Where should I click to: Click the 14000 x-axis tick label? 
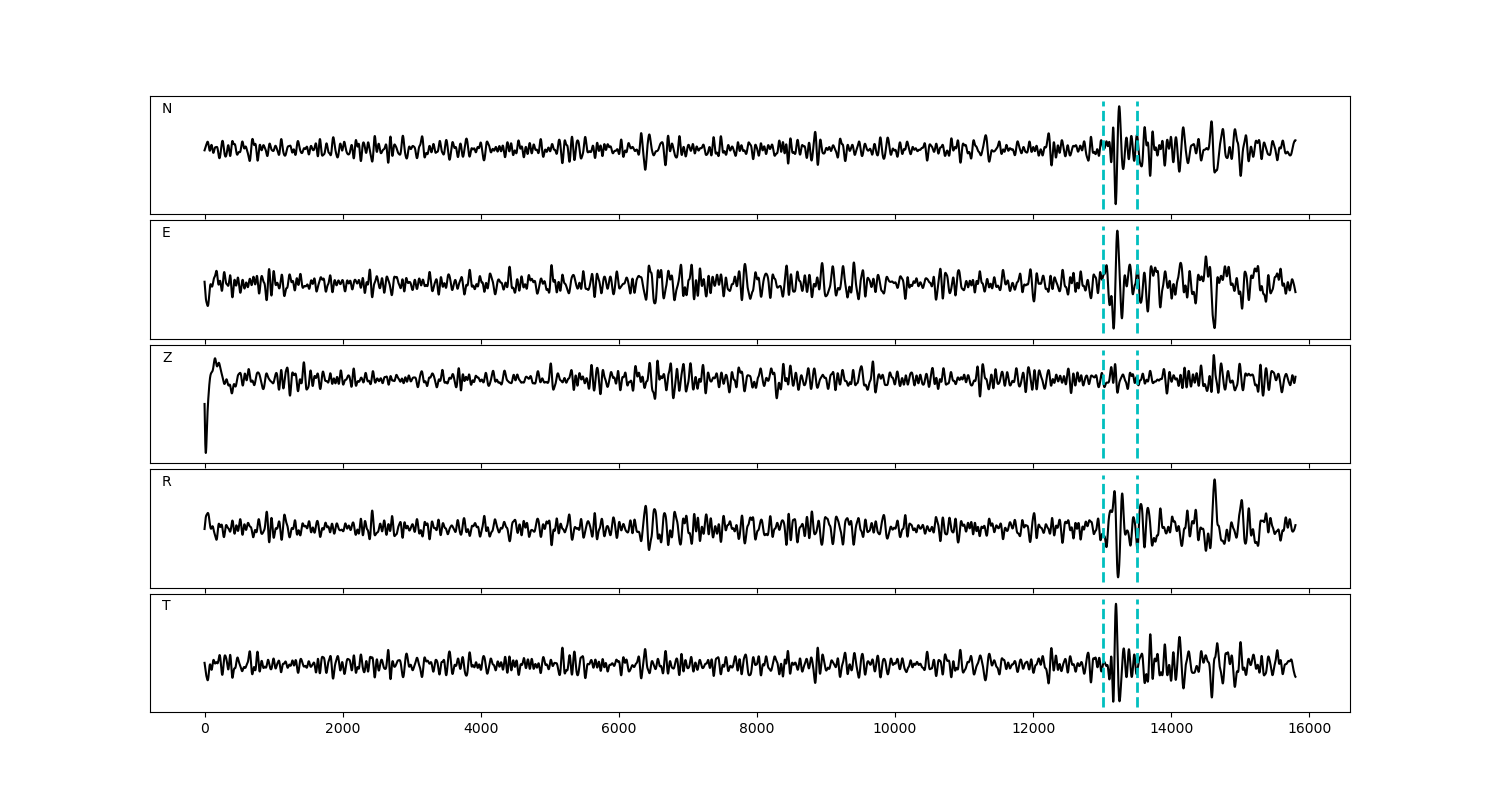point(1171,729)
